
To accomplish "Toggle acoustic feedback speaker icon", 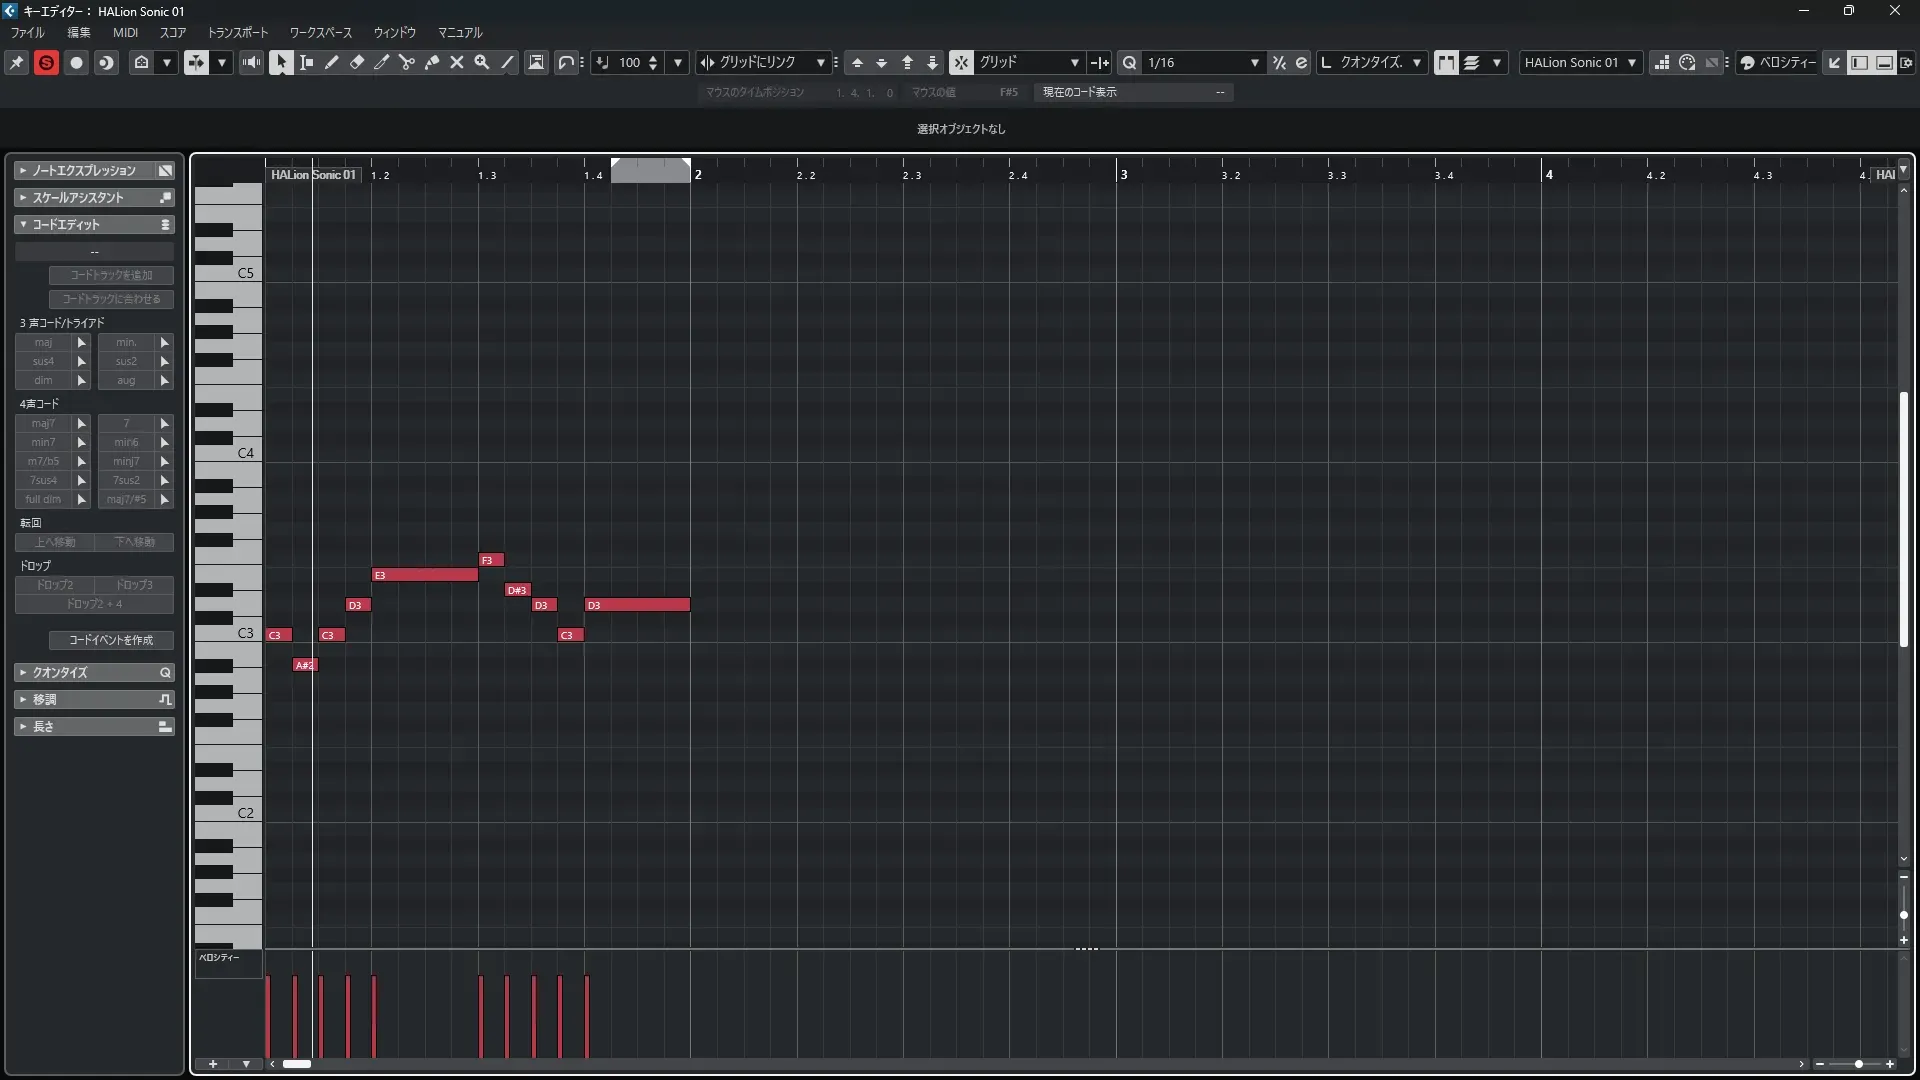I will click(252, 62).
